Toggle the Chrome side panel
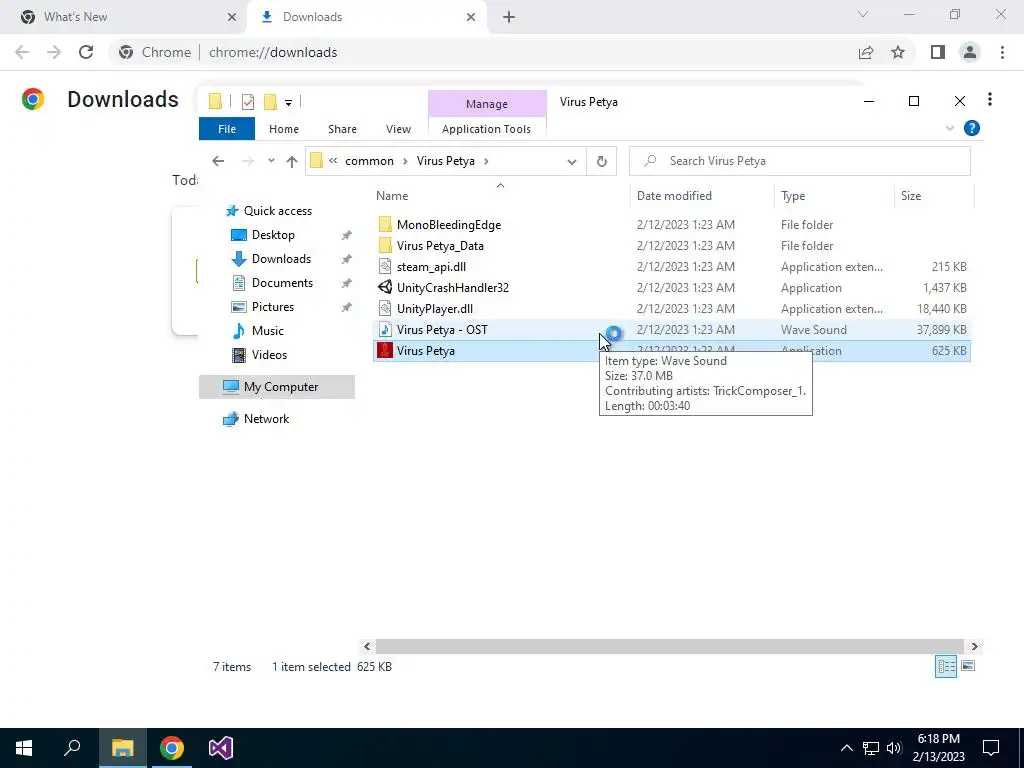The width and height of the screenshot is (1024, 768). (x=938, y=52)
